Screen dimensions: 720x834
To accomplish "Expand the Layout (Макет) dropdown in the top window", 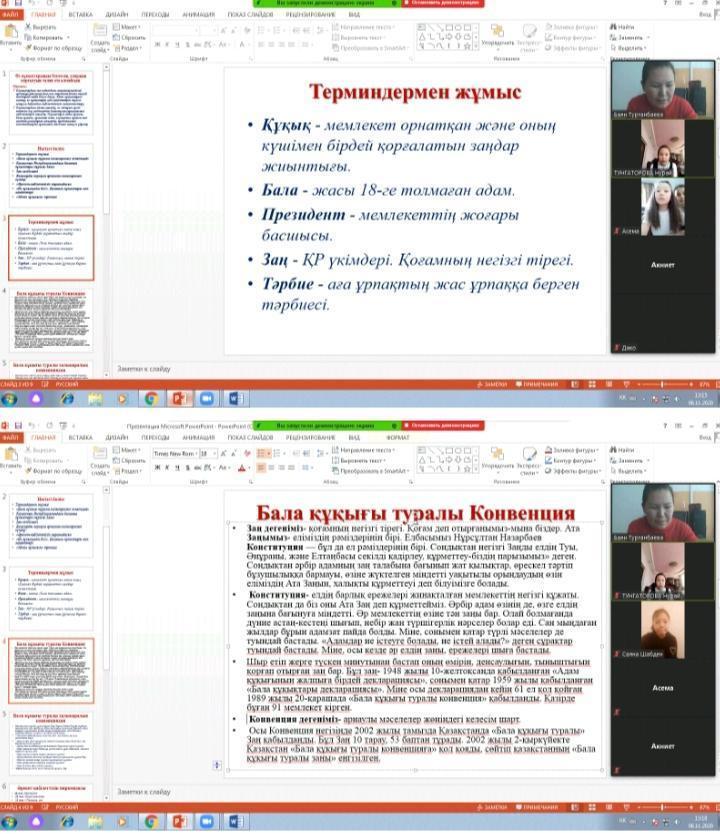I will tap(130, 27).
